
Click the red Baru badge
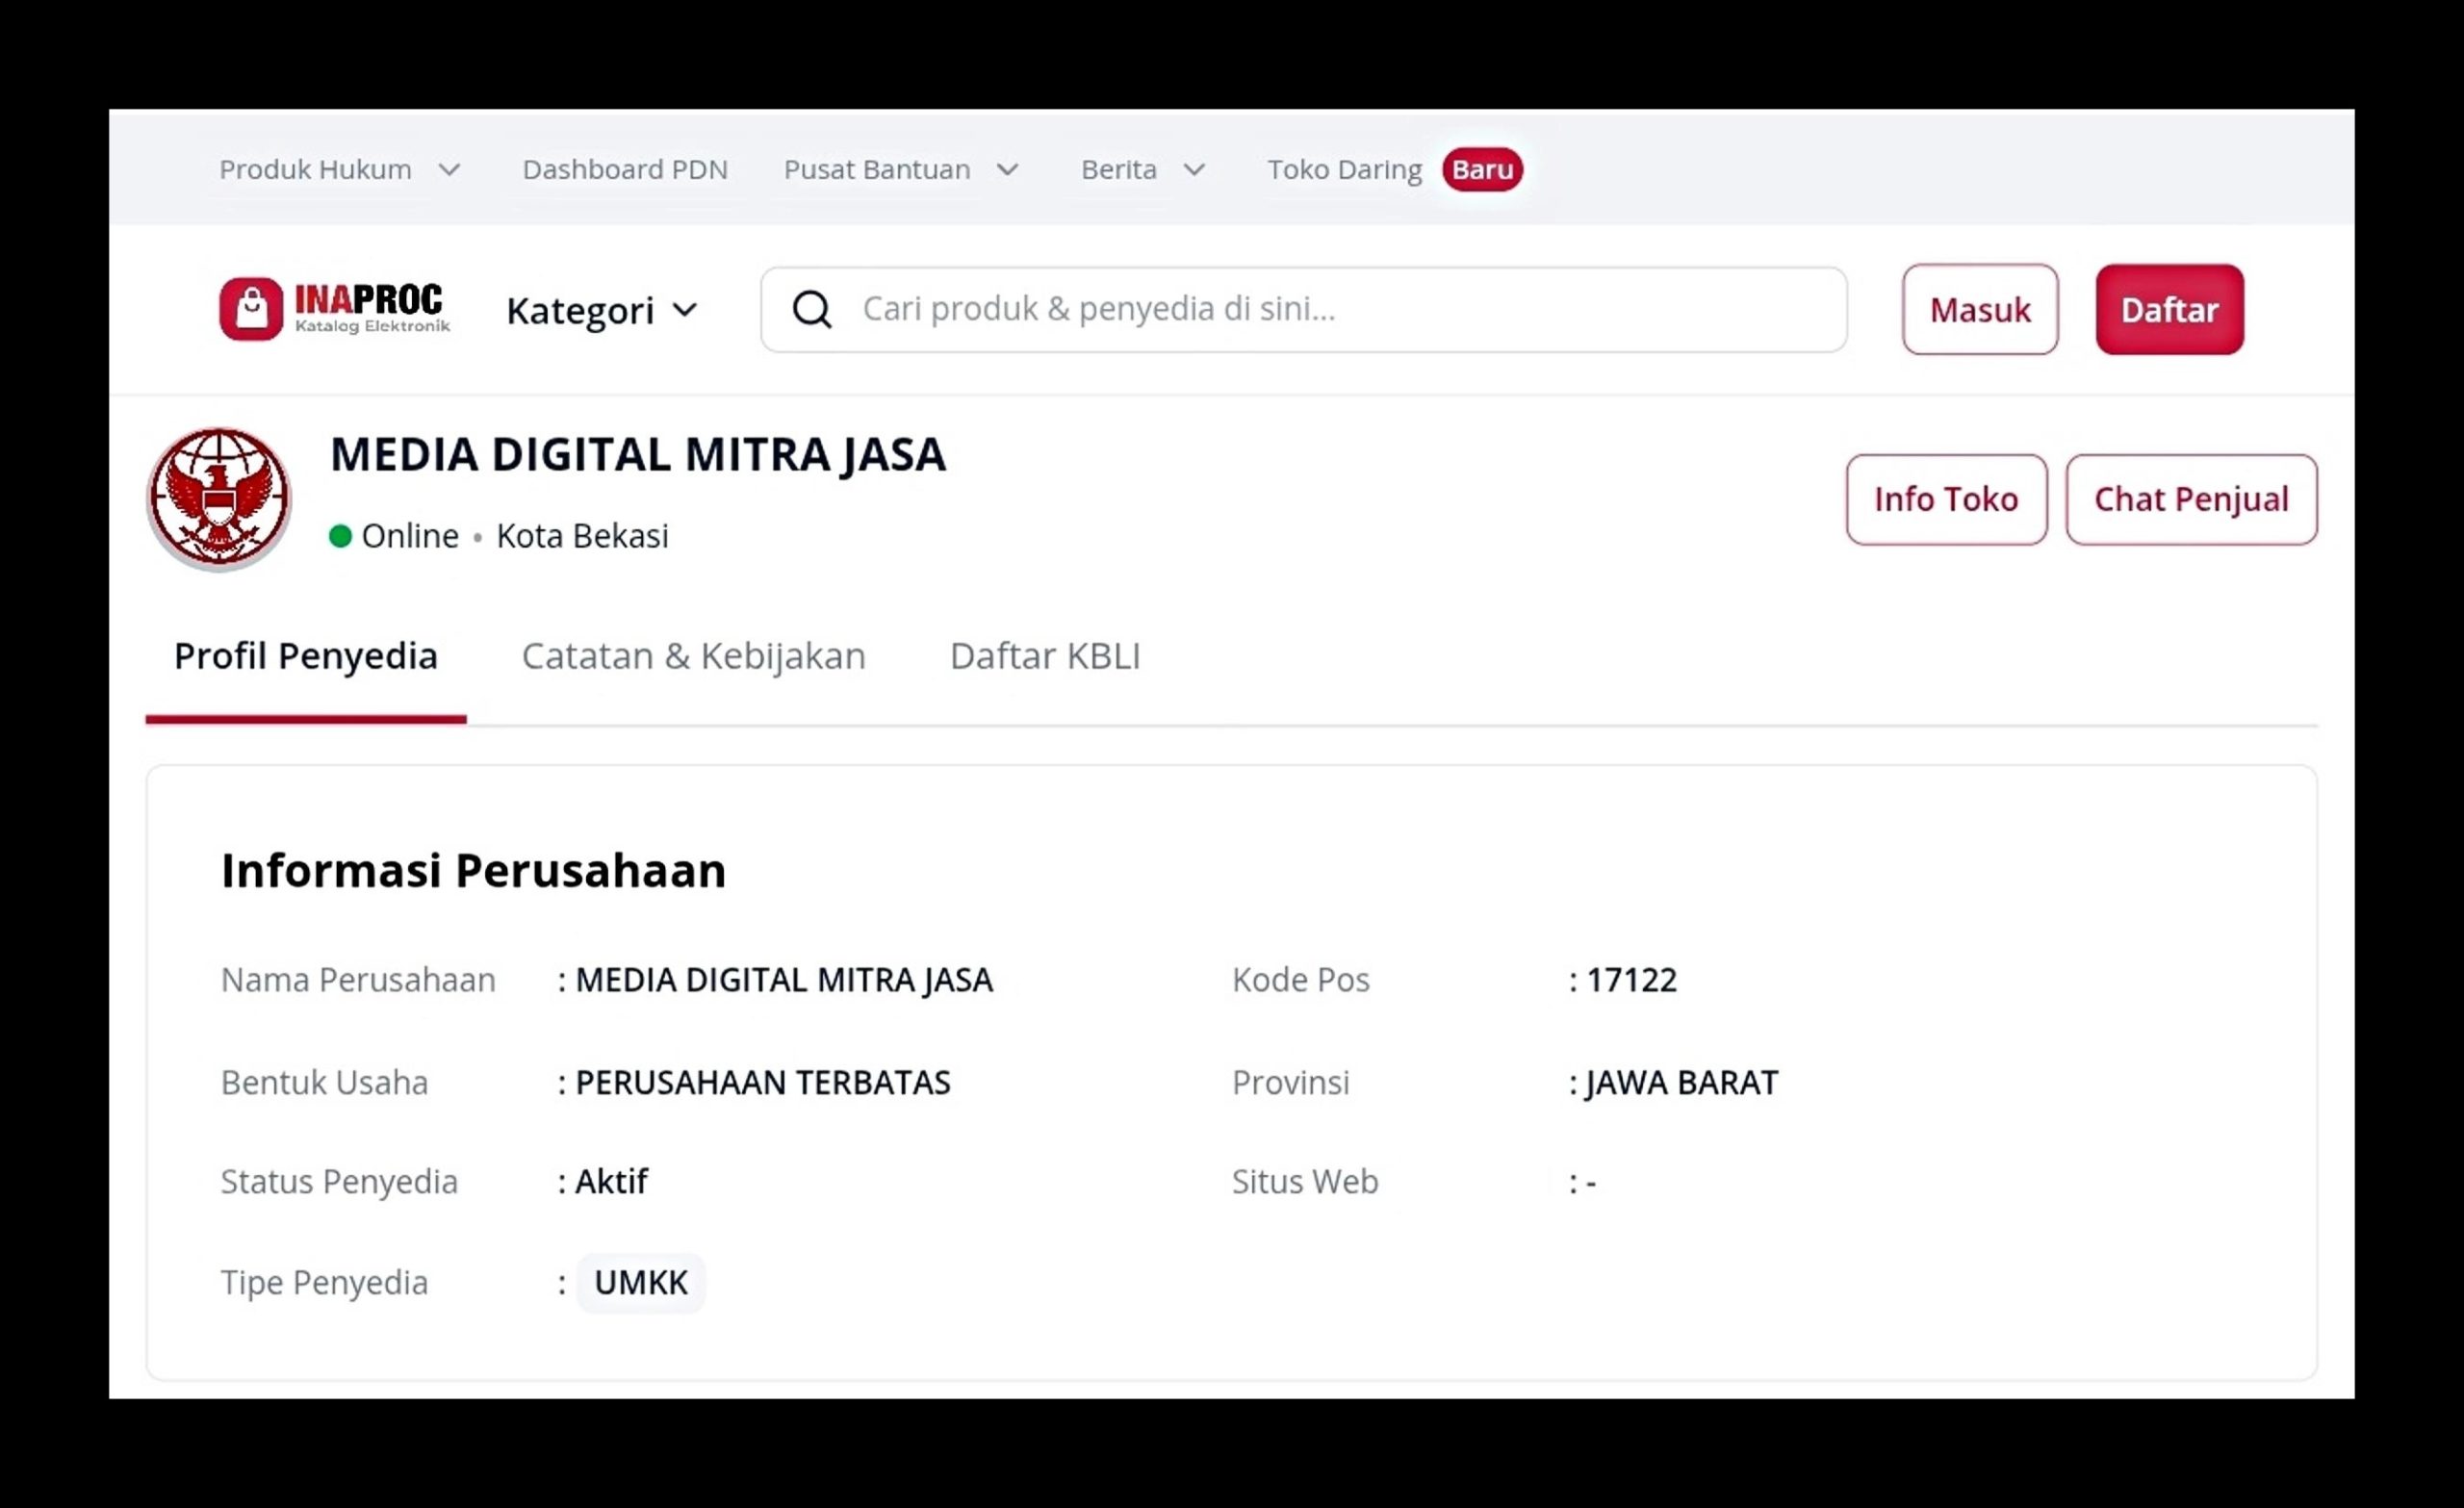pos(1481,169)
